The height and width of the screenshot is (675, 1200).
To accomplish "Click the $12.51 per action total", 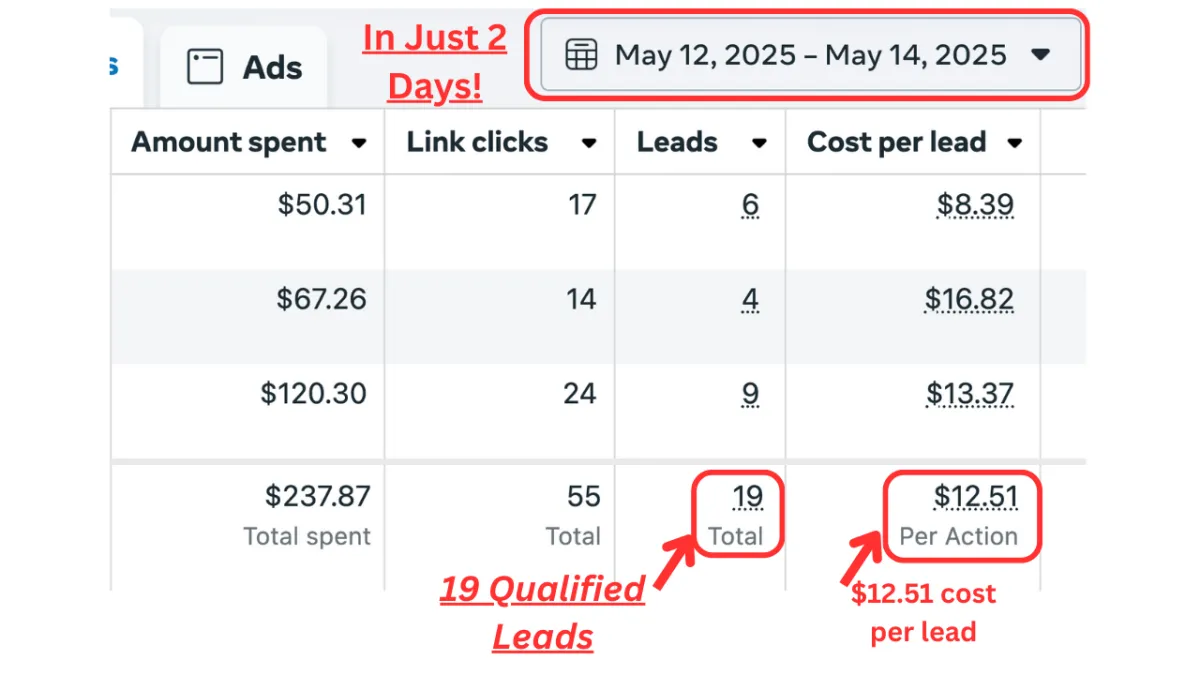I will pyautogui.click(x=975, y=496).
